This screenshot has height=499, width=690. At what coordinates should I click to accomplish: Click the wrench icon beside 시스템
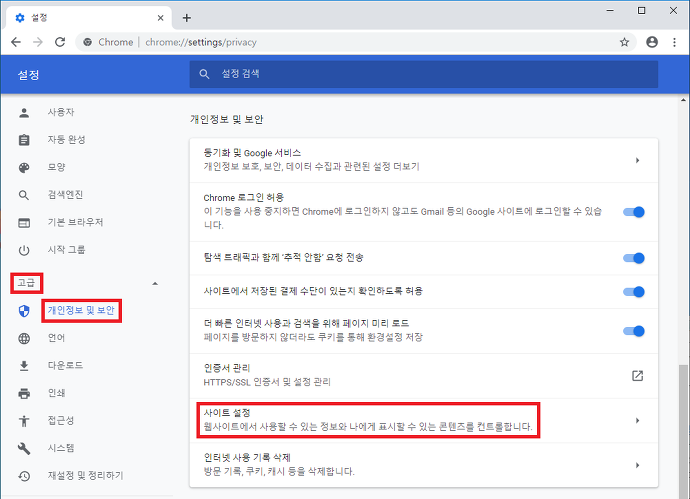click(24, 448)
